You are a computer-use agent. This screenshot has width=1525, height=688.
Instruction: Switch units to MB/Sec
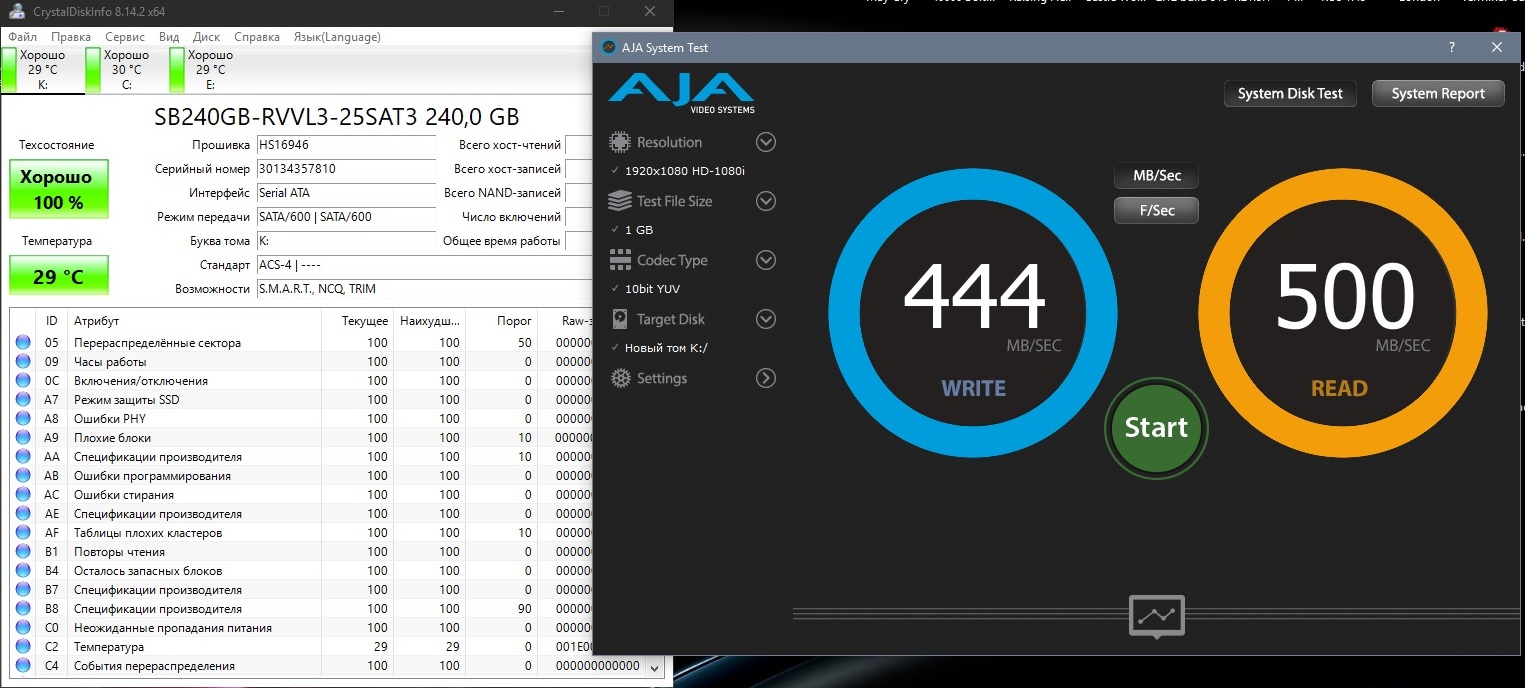point(1157,176)
